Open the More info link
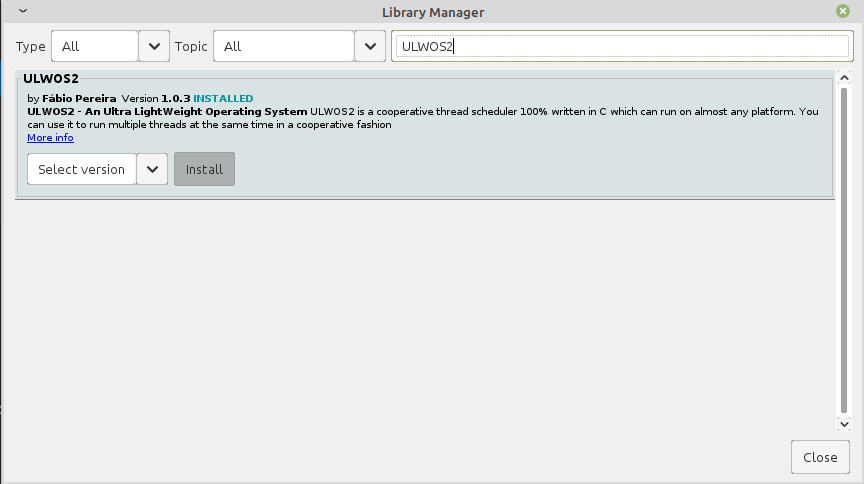The width and height of the screenshot is (864, 484). pyautogui.click(x=50, y=138)
